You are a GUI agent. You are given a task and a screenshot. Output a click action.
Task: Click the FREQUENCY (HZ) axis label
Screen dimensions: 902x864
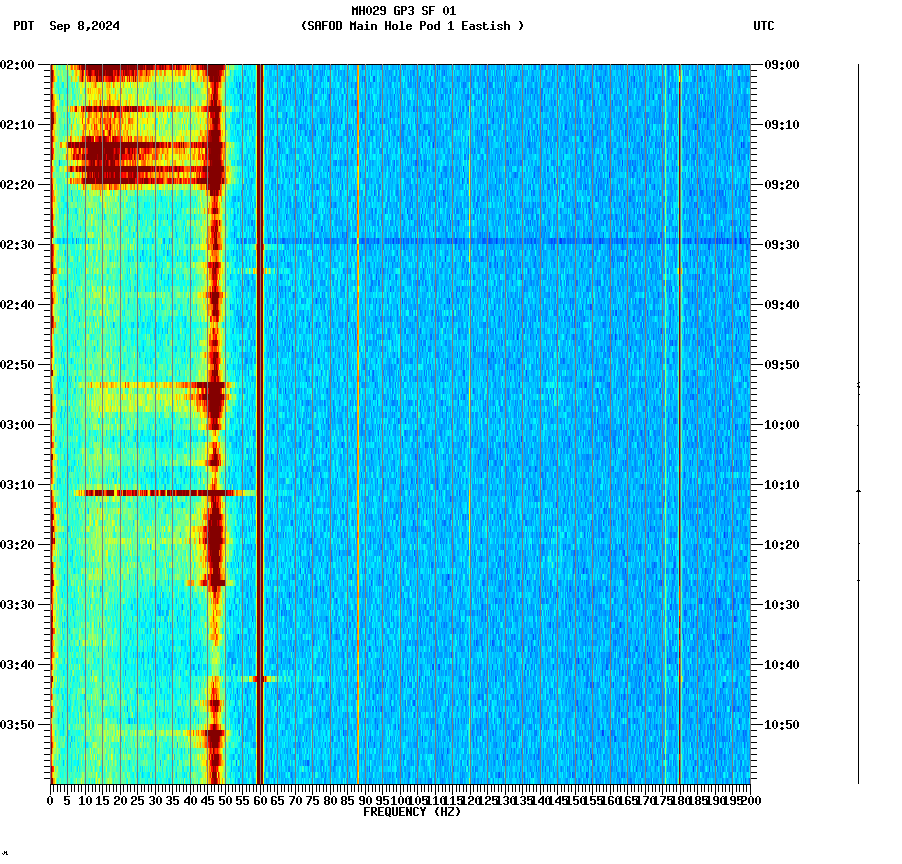[x=413, y=812]
